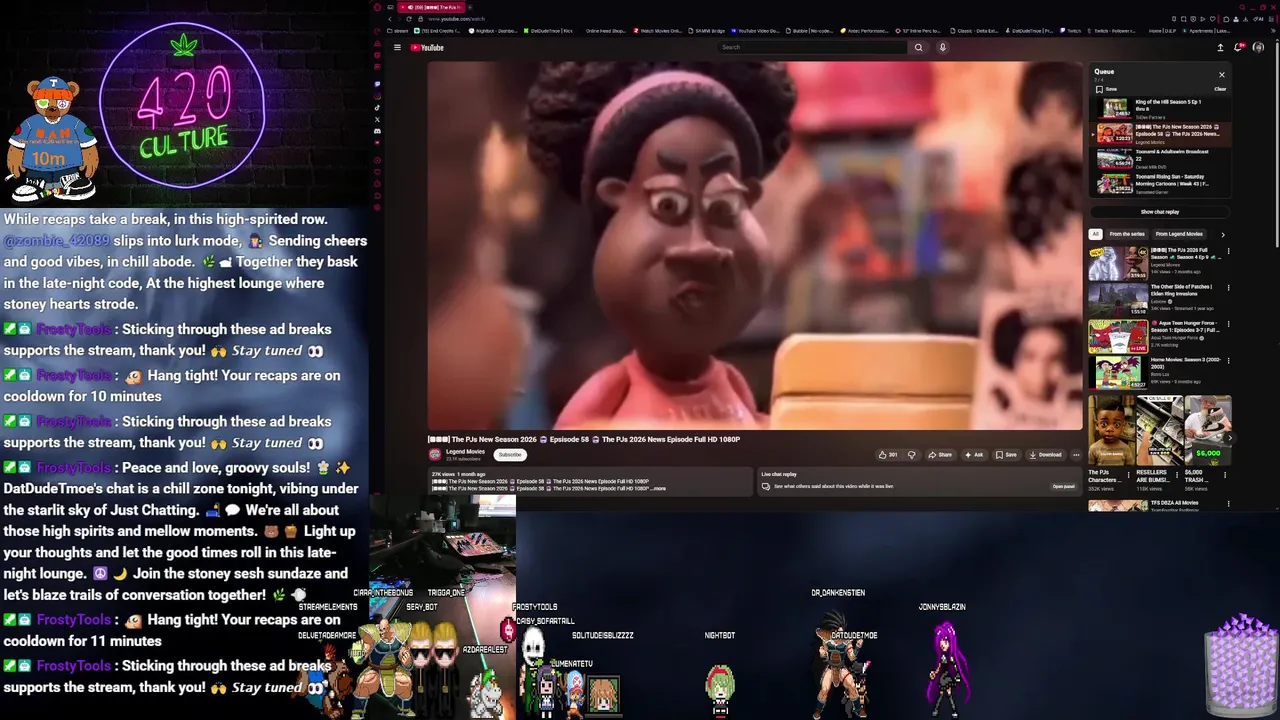Open YouTube notifications bell

pos(1239,47)
